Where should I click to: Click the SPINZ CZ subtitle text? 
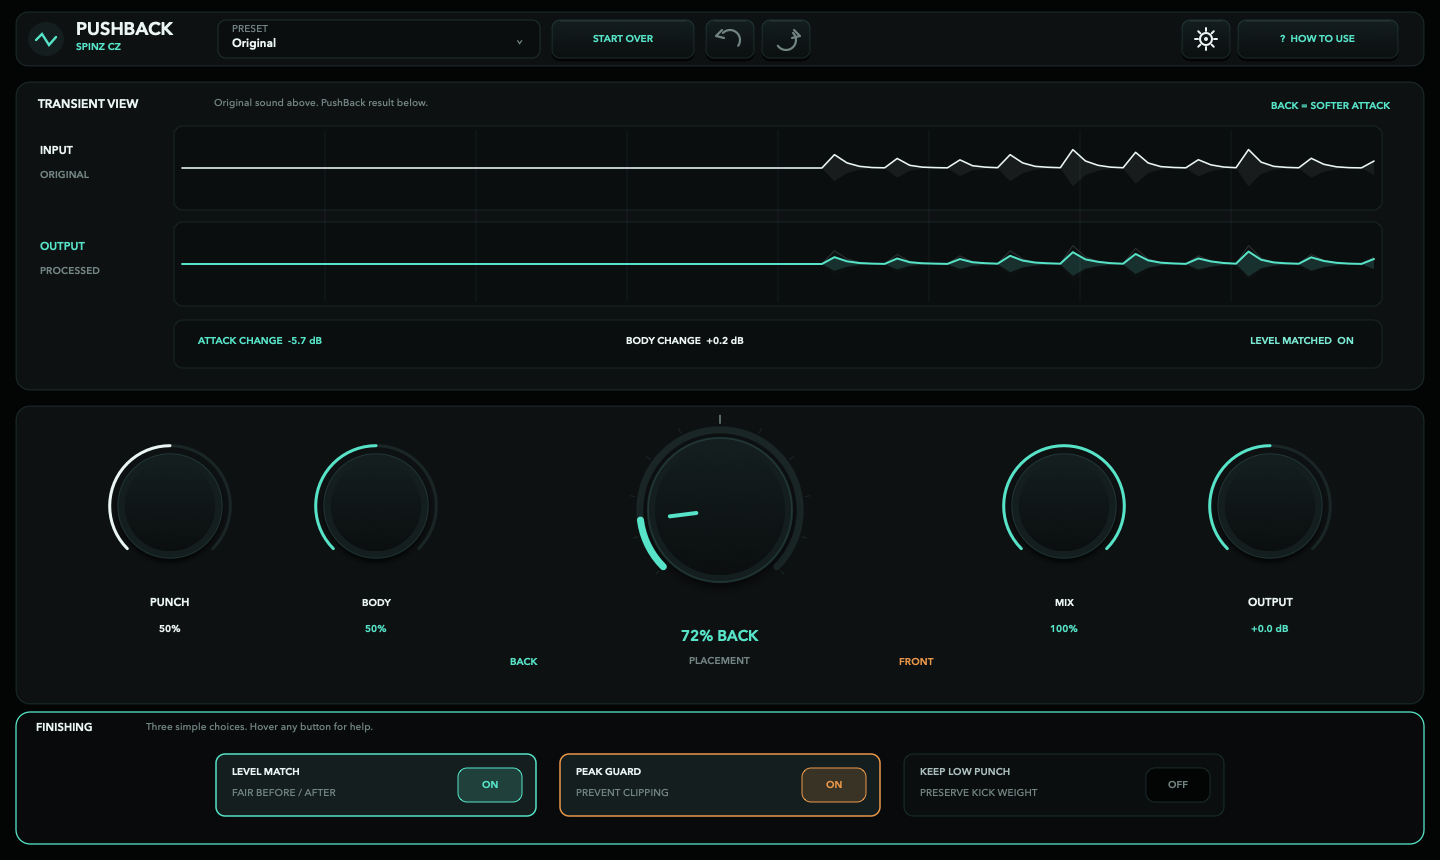pyautogui.click(x=98, y=47)
